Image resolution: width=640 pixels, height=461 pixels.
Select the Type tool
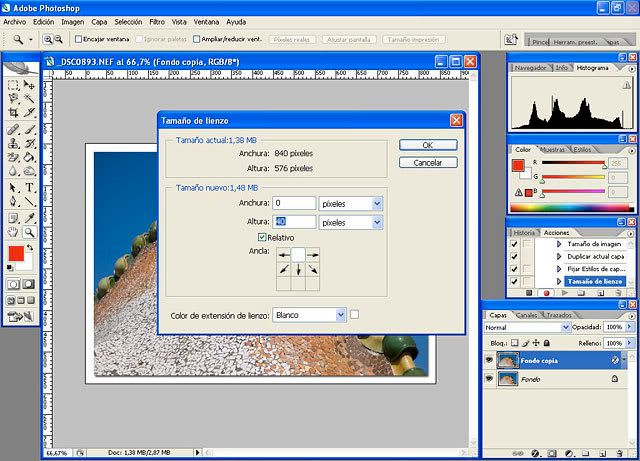coord(29,187)
